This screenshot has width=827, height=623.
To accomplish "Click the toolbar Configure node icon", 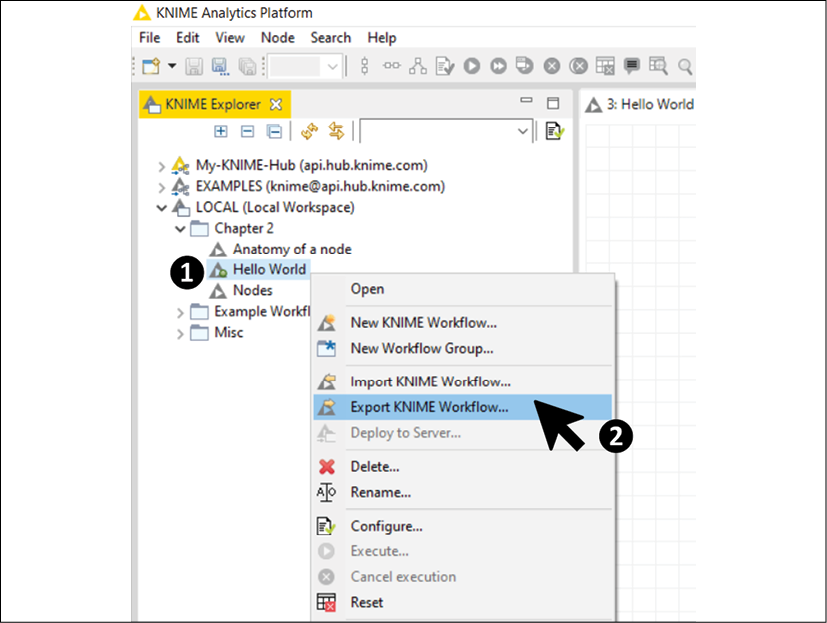I will pyautogui.click(x=445, y=66).
